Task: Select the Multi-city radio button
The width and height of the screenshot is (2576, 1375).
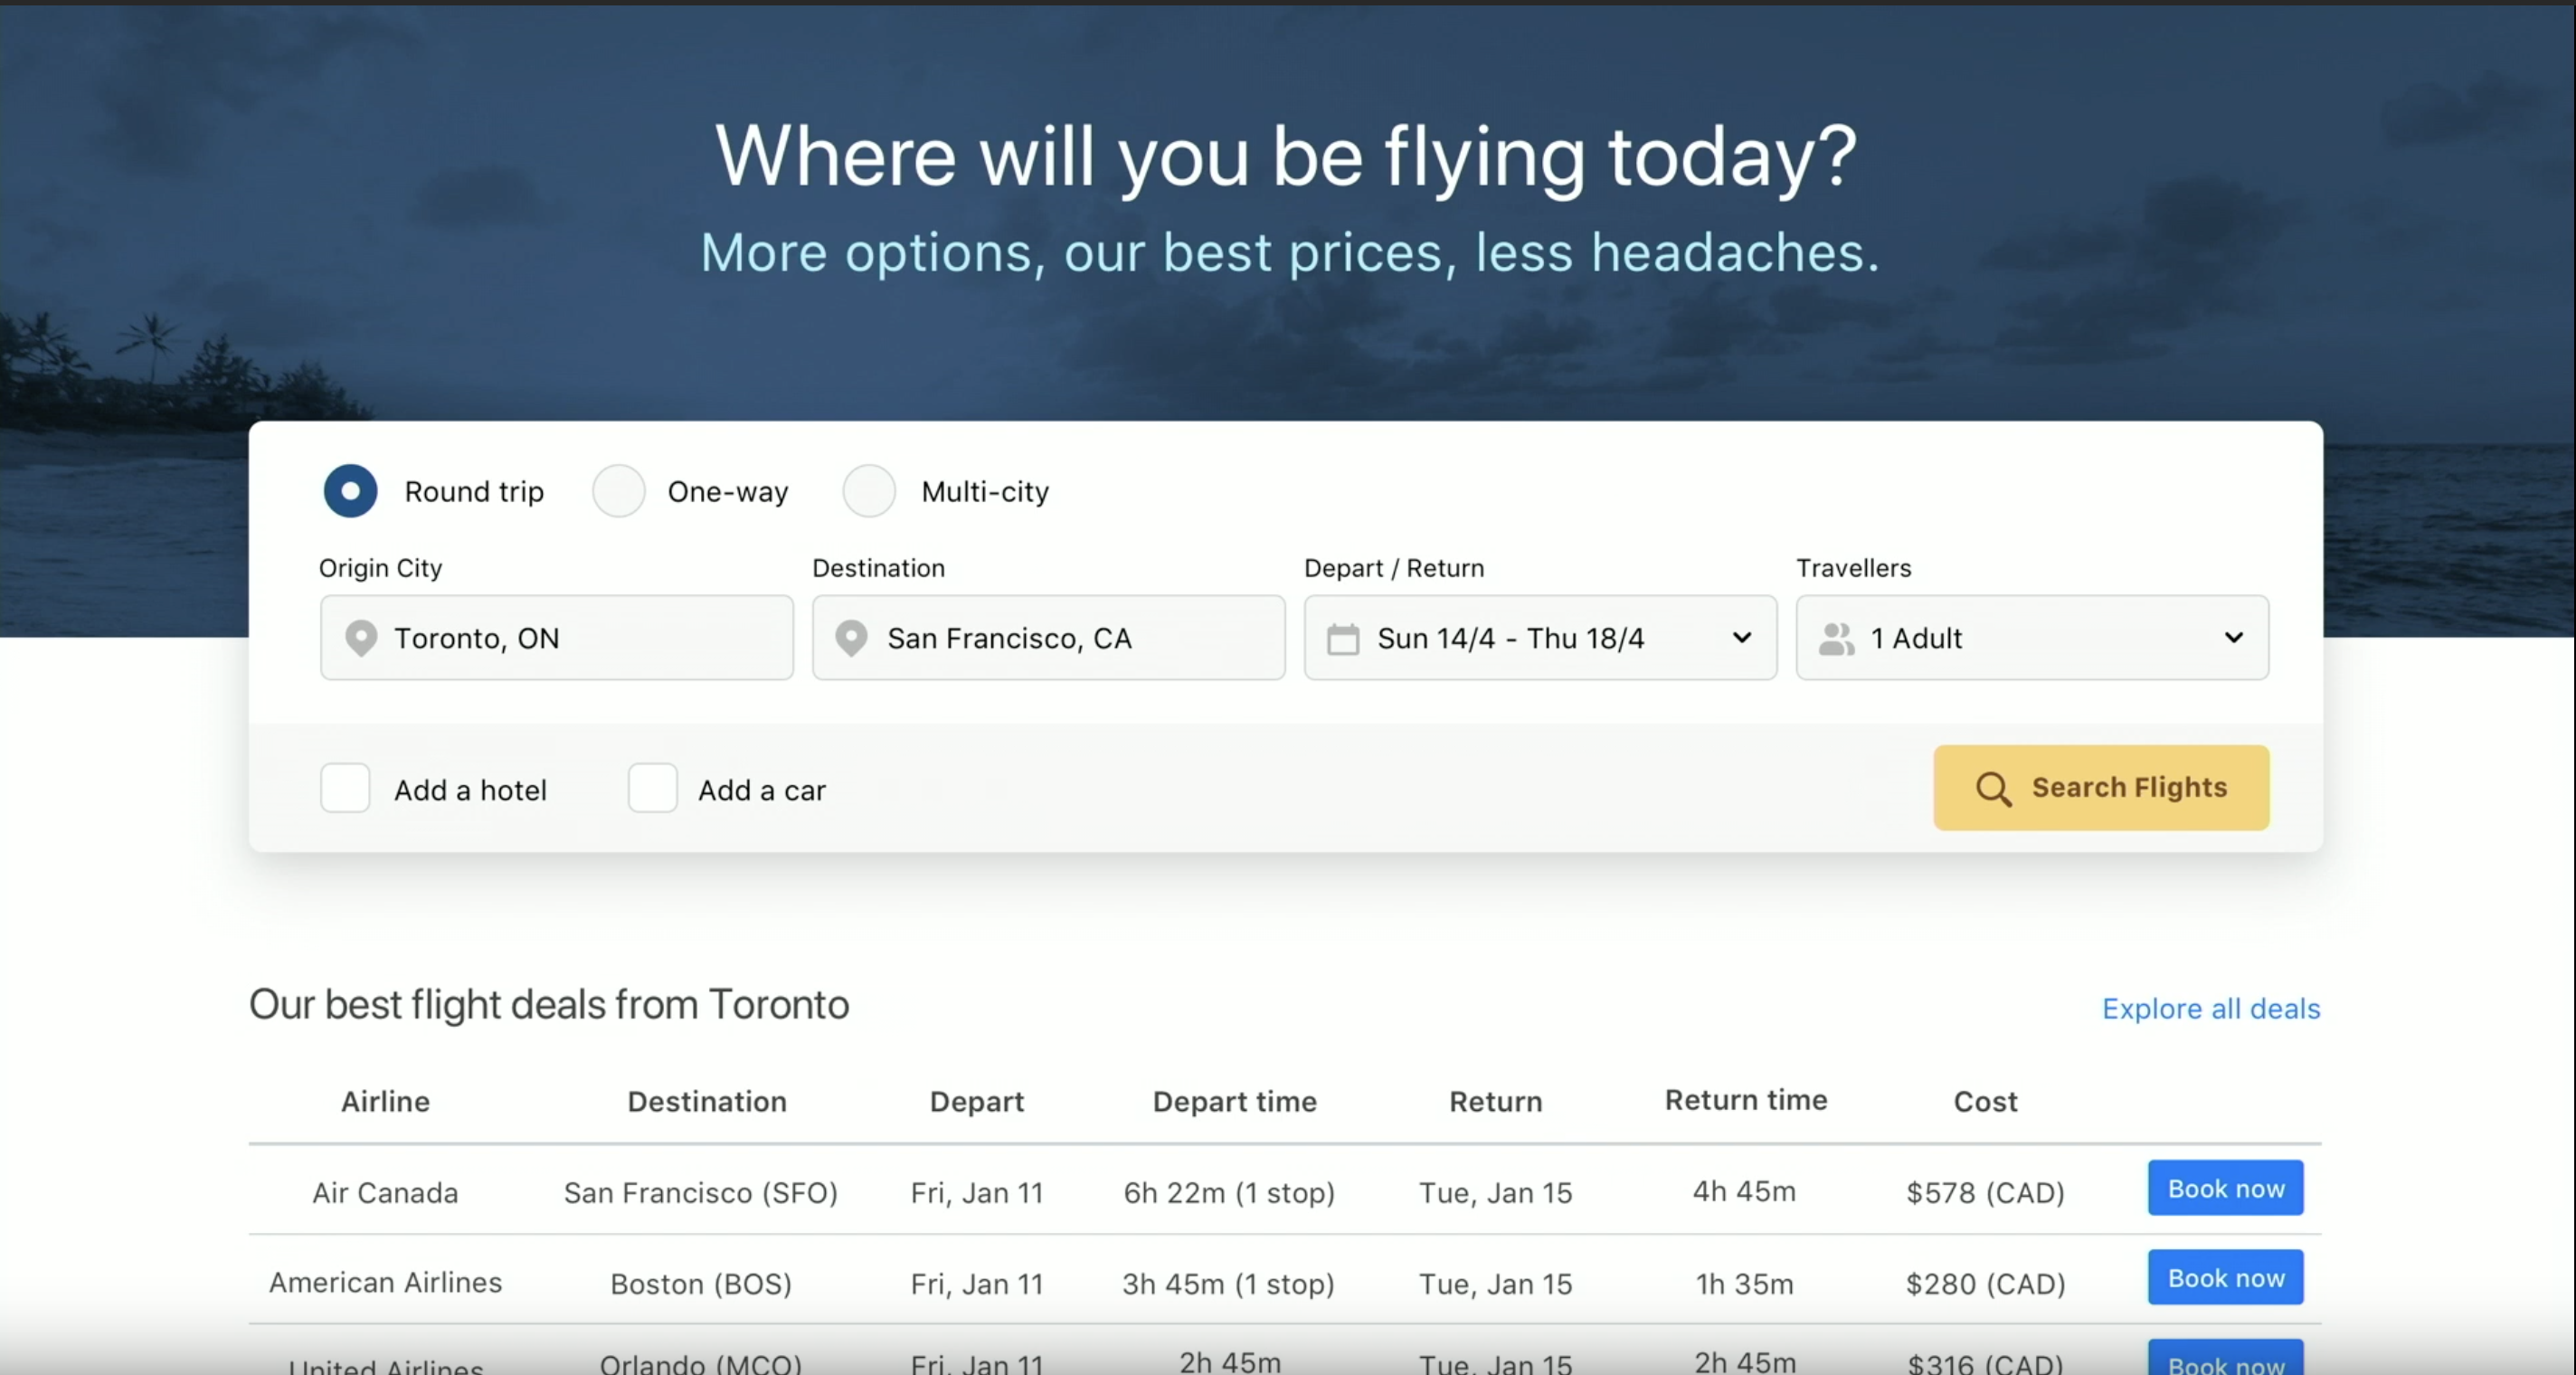Action: [x=869, y=491]
